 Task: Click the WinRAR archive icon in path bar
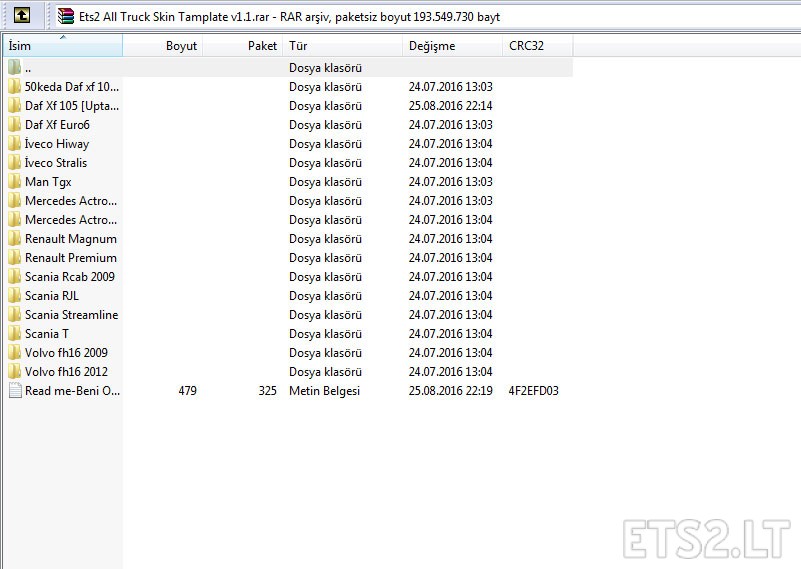coord(65,16)
